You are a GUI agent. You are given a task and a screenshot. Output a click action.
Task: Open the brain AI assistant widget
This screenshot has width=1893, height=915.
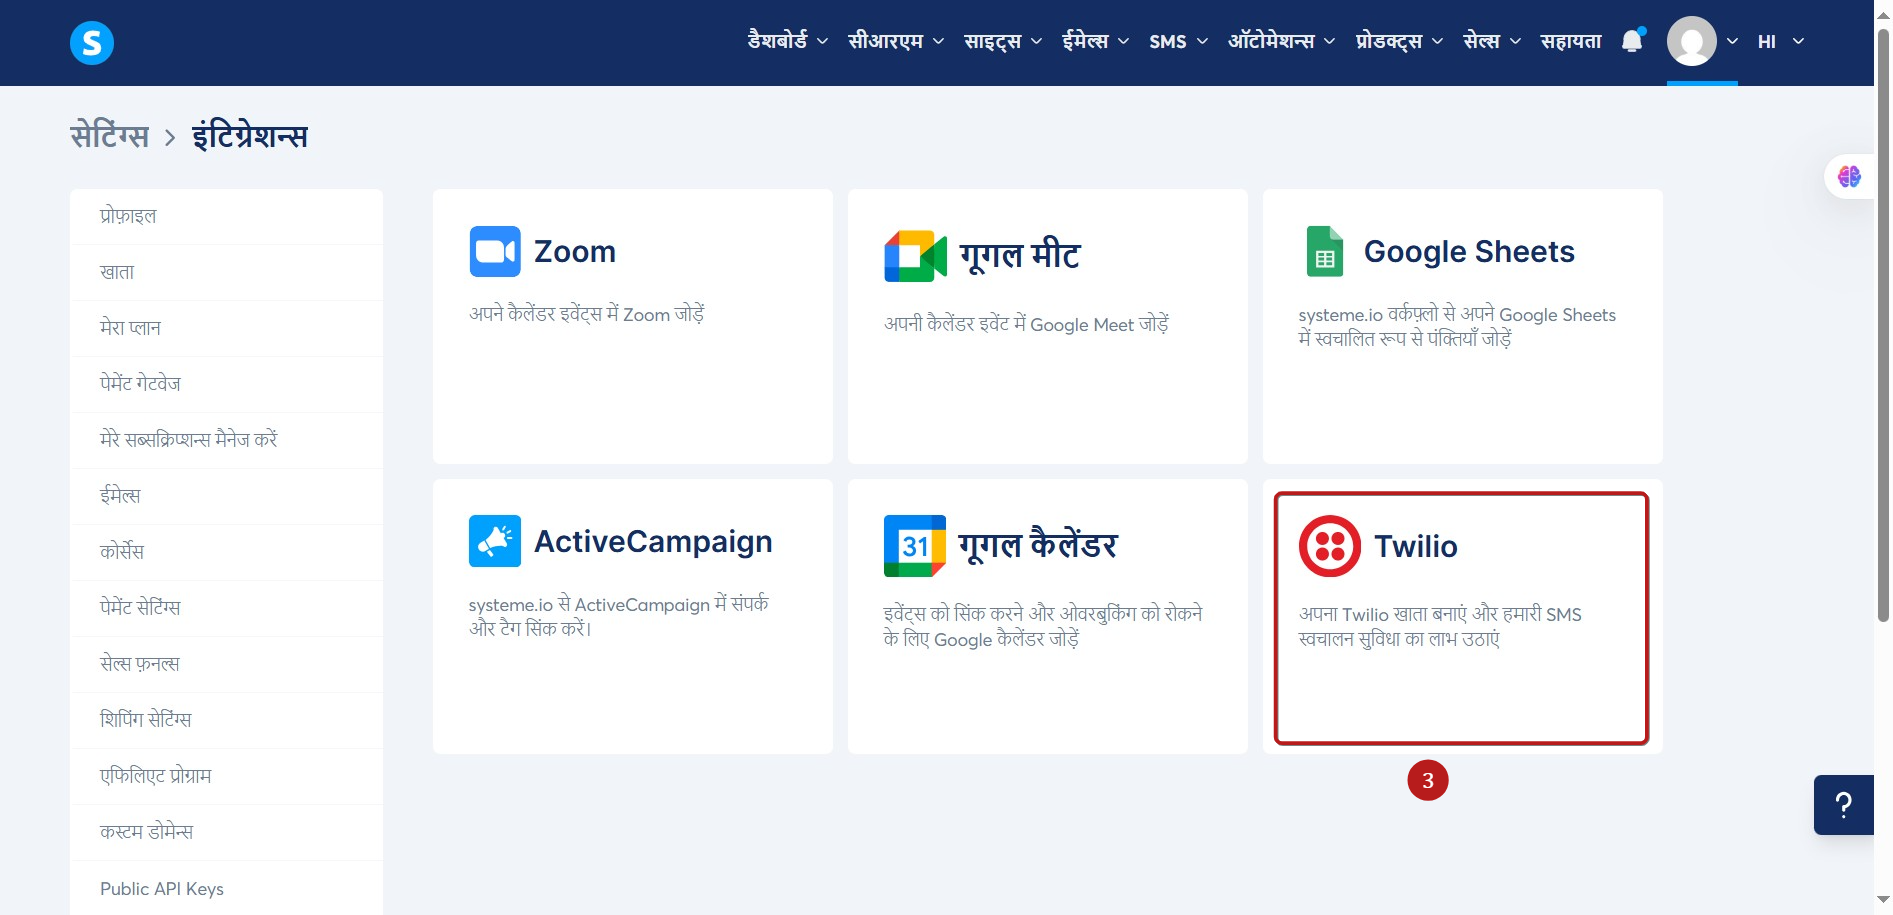tap(1849, 177)
